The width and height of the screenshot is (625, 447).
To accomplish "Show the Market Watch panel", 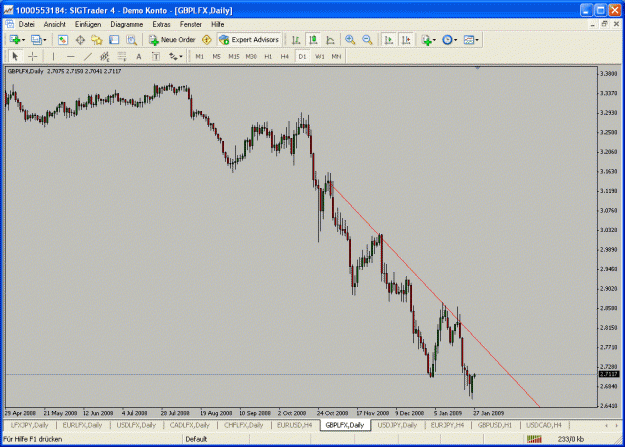I will [63, 40].
